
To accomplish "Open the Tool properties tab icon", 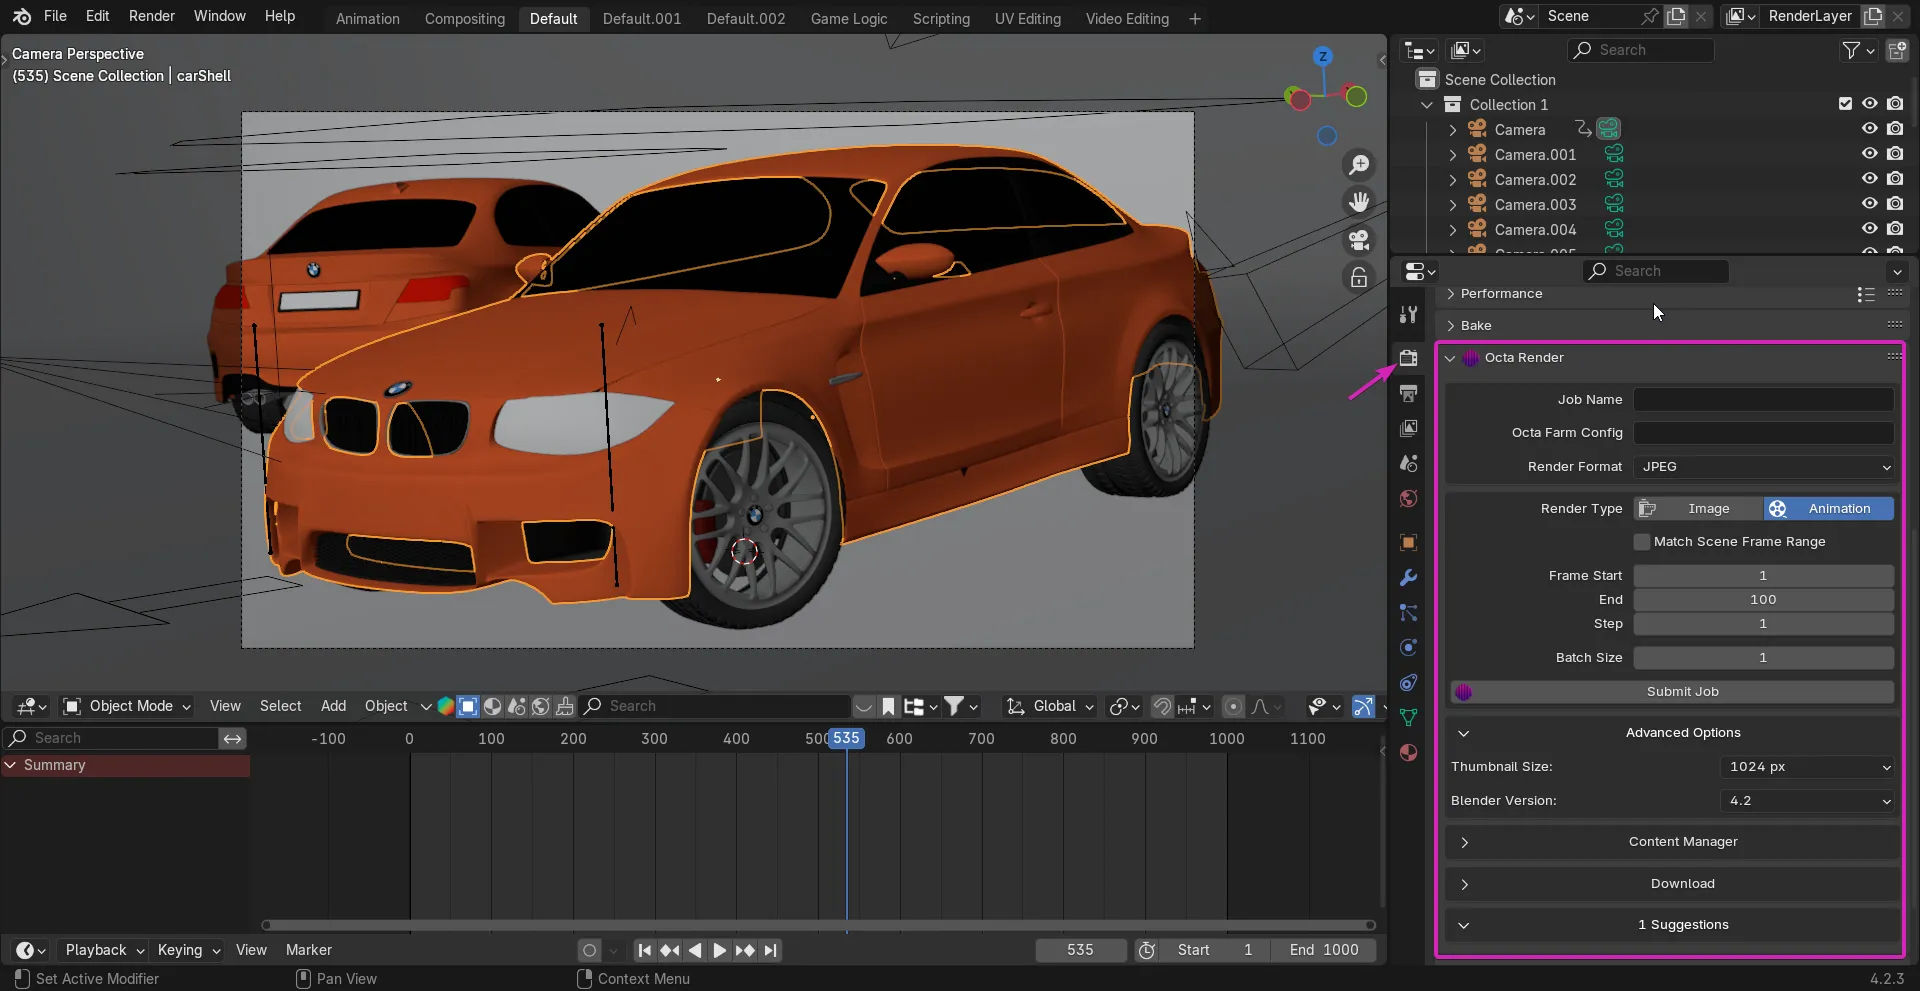I will click(1408, 314).
